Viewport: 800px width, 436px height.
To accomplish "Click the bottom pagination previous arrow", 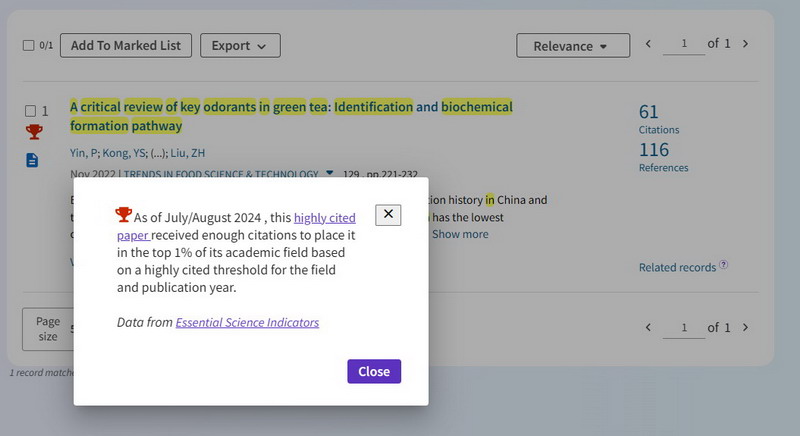I will pos(648,327).
